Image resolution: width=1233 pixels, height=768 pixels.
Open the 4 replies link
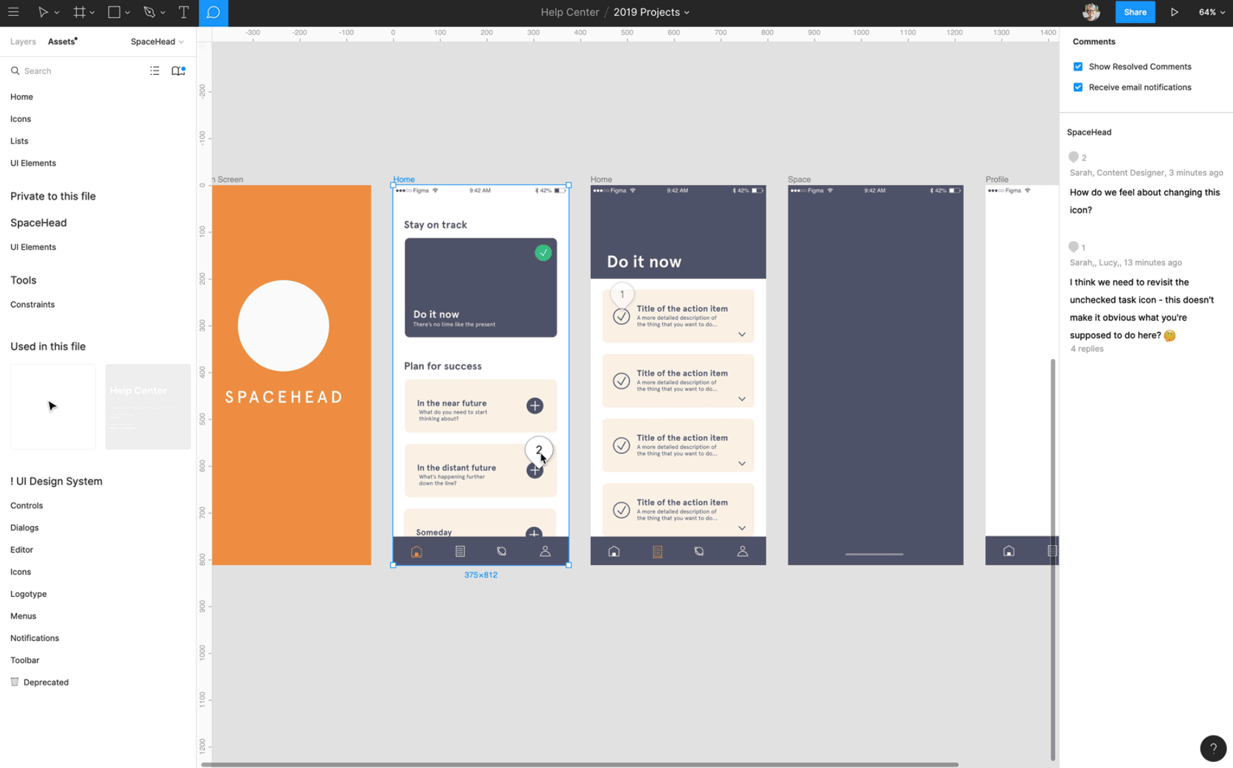click(x=1087, y=349)
